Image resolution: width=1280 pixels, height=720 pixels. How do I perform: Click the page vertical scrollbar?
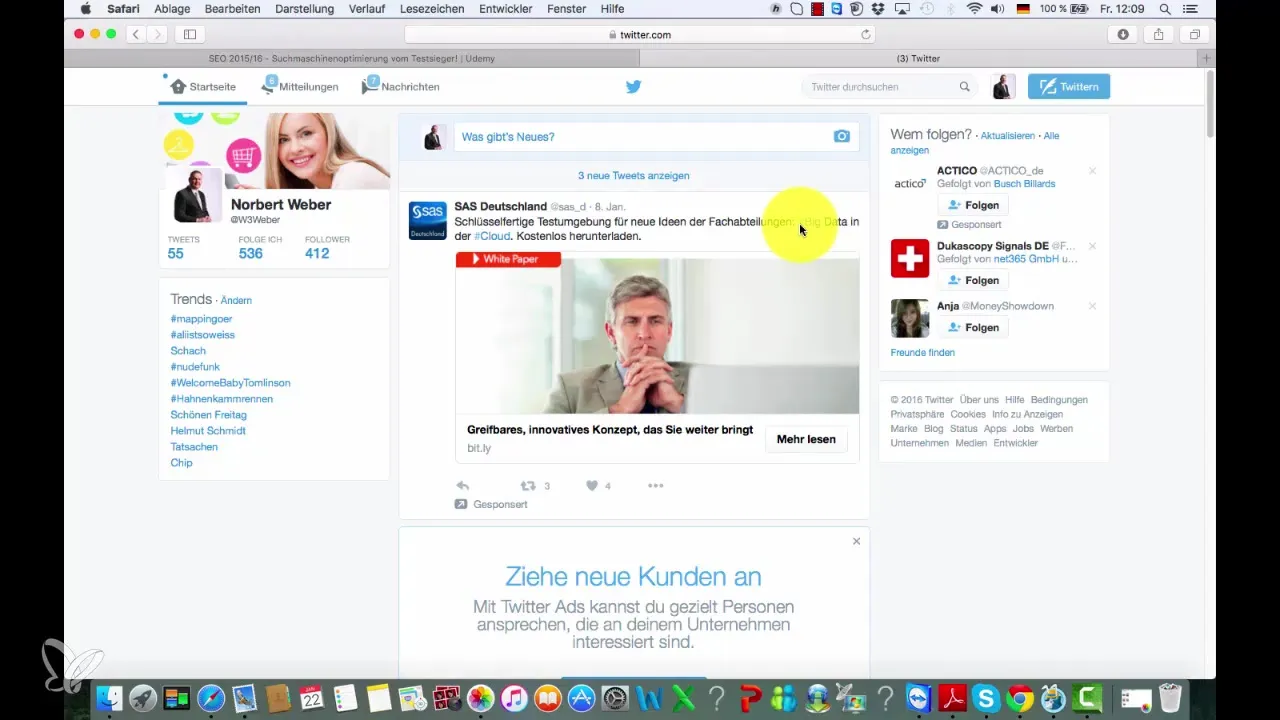click(1209, 105)
